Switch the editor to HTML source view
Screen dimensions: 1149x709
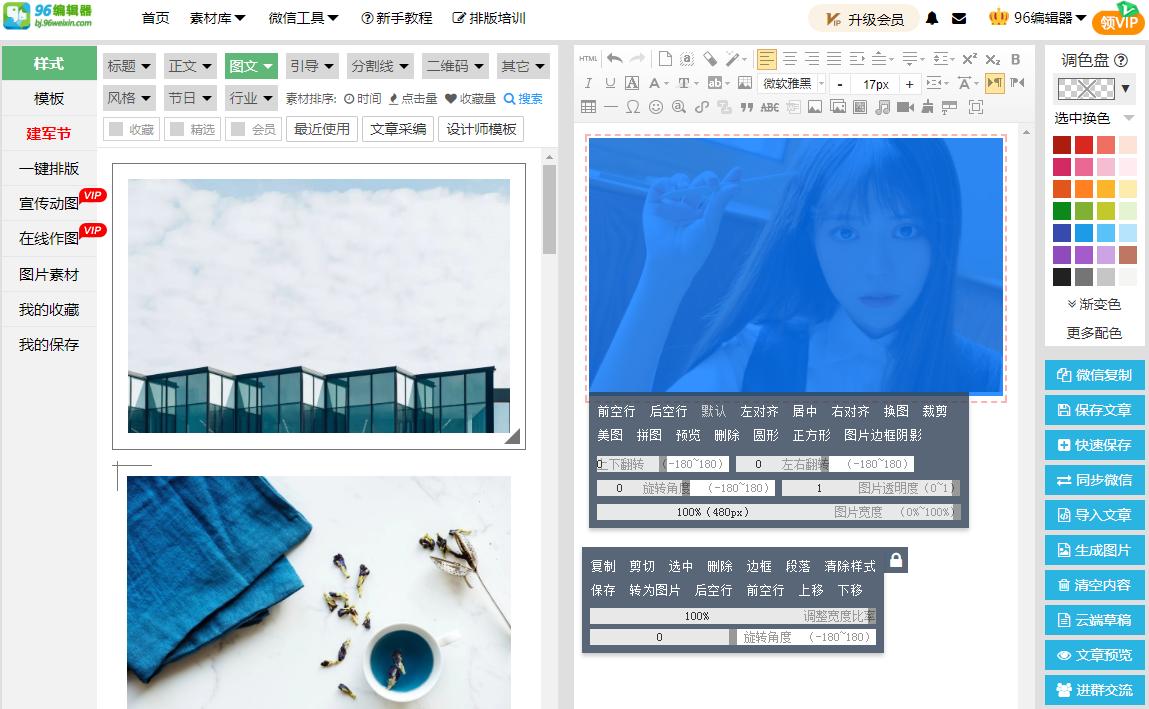(x=588, y=58)
